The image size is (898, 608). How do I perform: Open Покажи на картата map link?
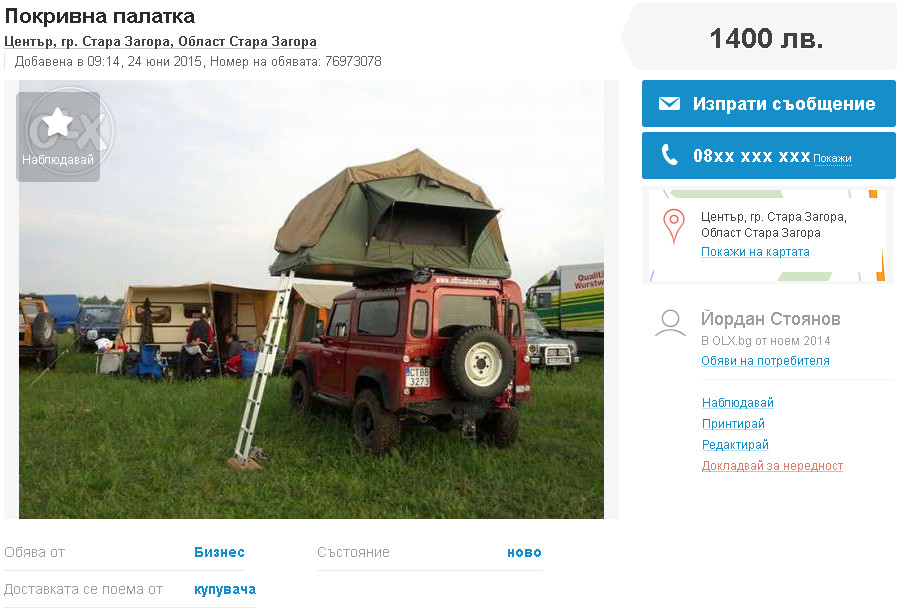755,252
